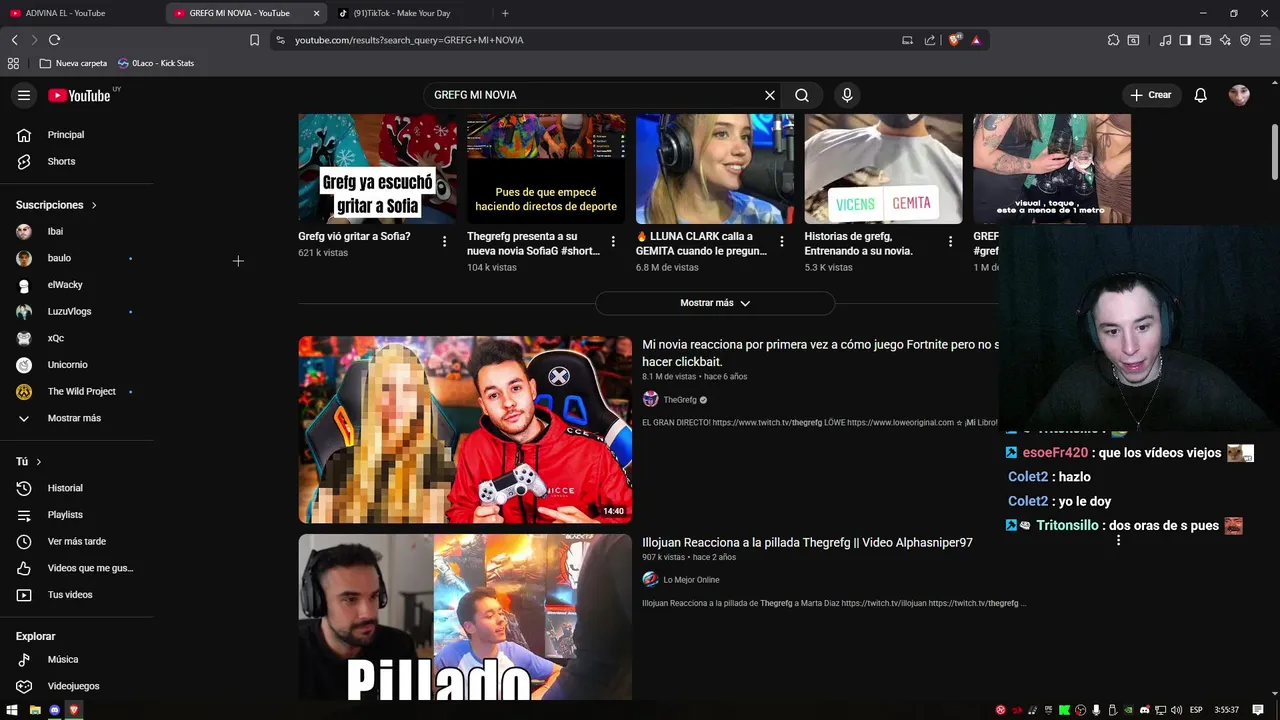Click the share page icon in address bar
Image resolution: width=1280 pixels, height=720 pixels.
[930, 40]
